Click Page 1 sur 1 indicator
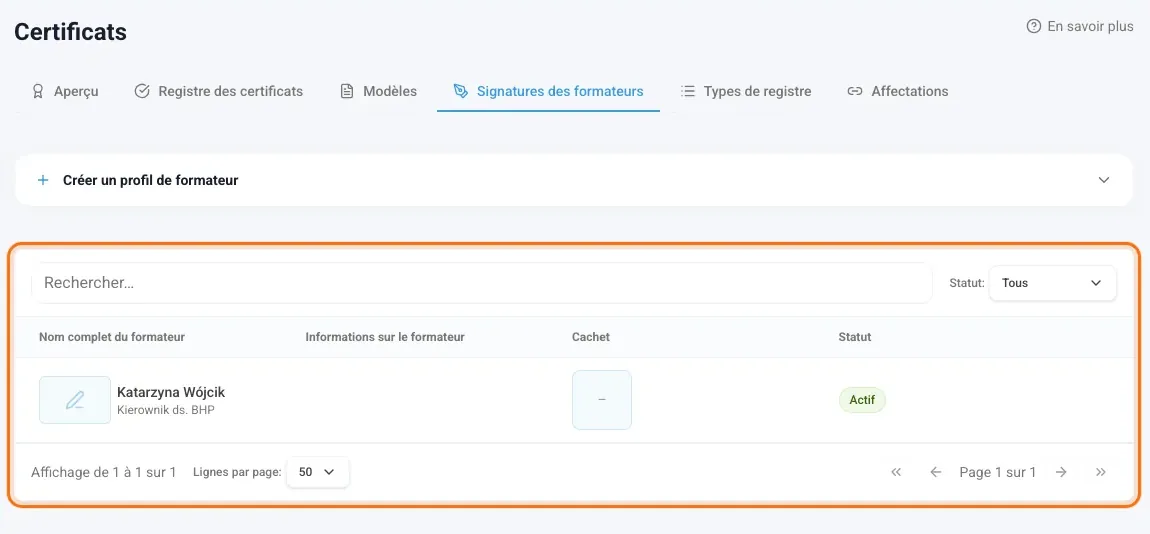1150x534 pixels. click(997, 472)
